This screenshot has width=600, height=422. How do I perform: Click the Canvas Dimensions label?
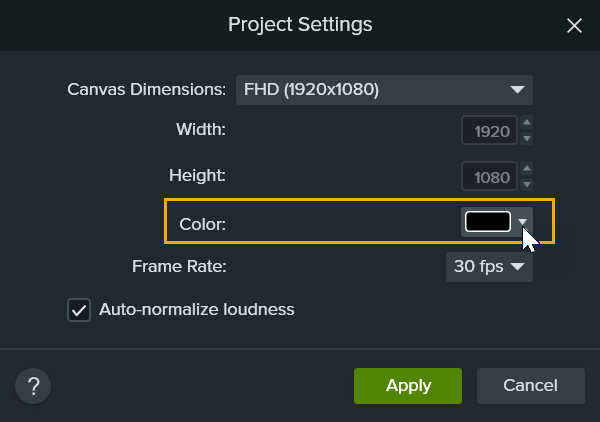tap(147, 90)
